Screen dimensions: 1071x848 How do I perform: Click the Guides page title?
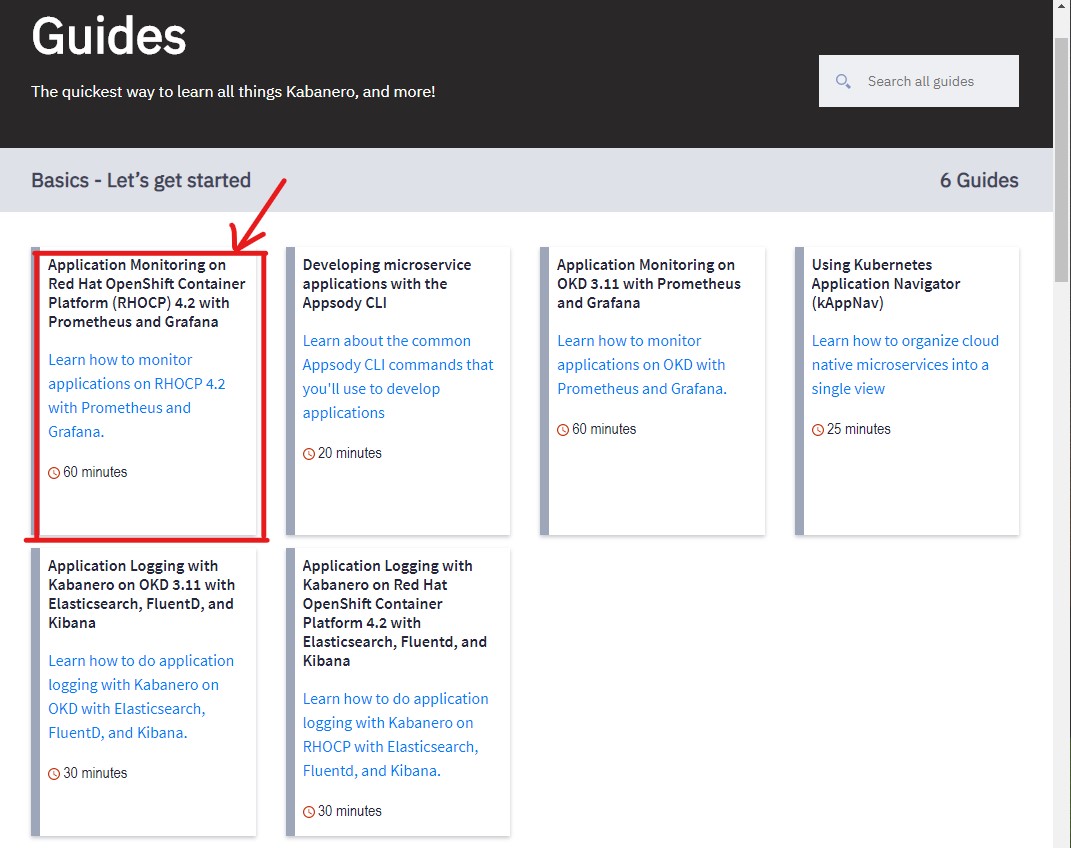109,36
